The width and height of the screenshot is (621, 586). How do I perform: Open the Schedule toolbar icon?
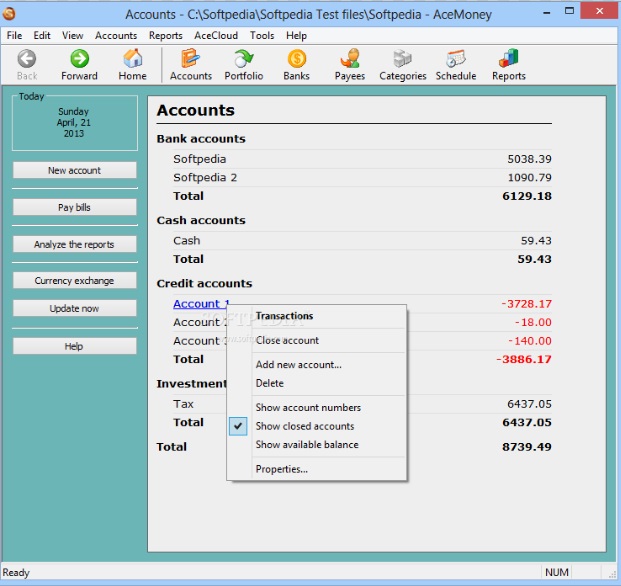click(x=455, y=59)
